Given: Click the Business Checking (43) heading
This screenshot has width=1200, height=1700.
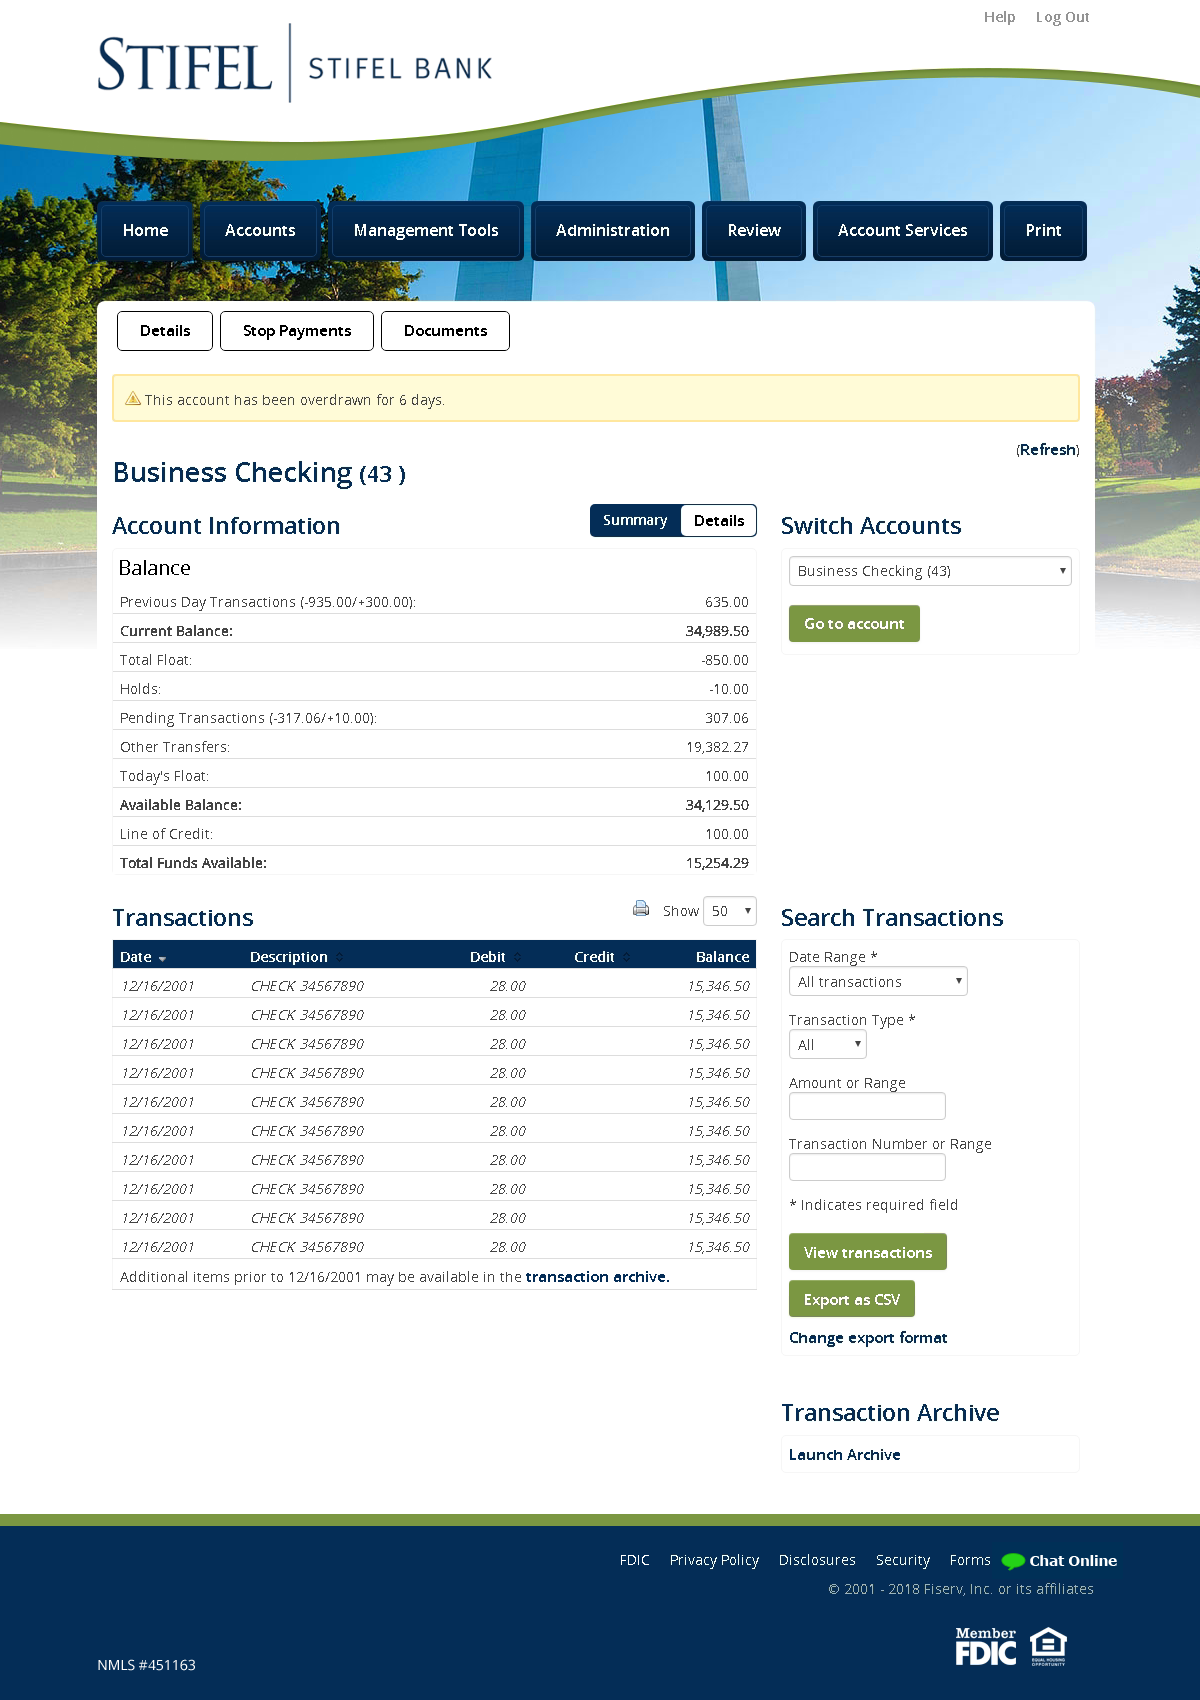Looking at the screenshot, I should (259, 473).
